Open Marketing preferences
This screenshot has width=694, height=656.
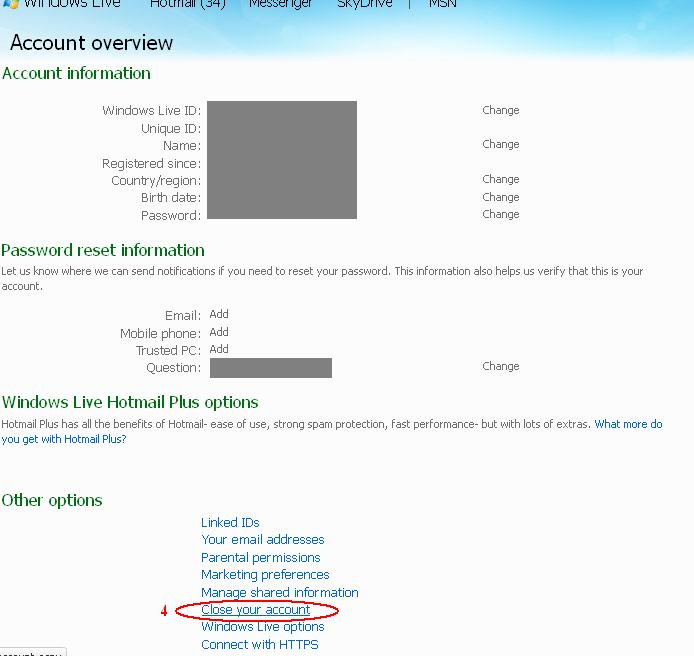click(265, 575)
